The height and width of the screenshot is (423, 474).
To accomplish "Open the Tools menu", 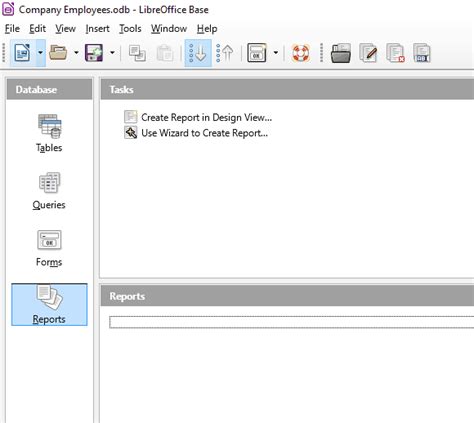I will tap(130, 29).
